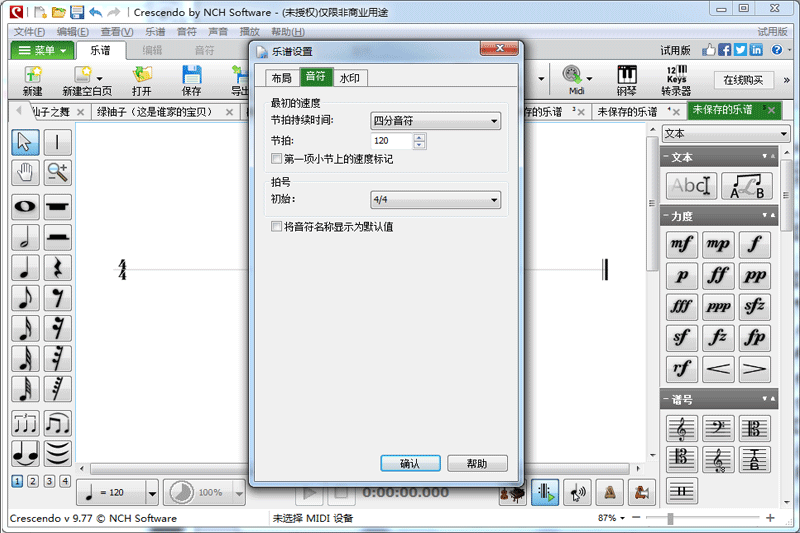Screen dimensions: 800x533
Task: Switch to voice 3 toggle
Action: pos(49,481)
